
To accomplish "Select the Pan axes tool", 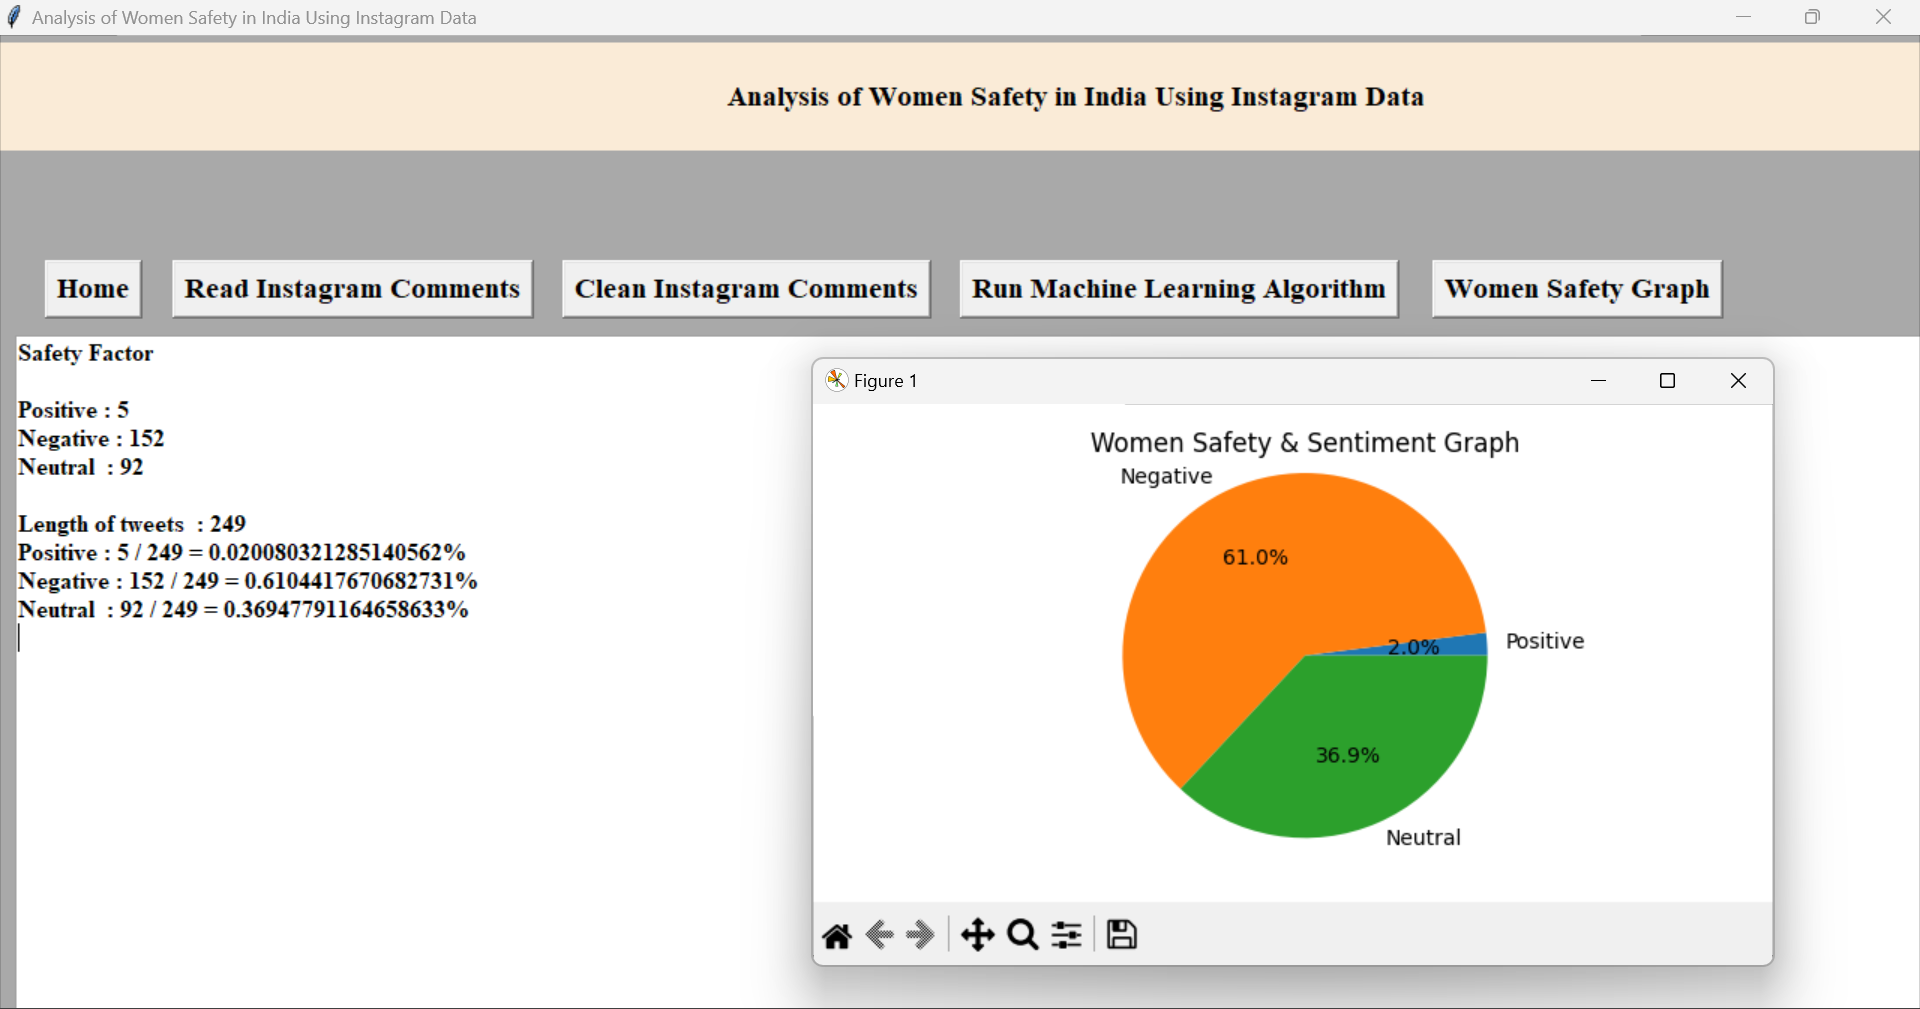I will pyautogui.click(x=977, y=935).
